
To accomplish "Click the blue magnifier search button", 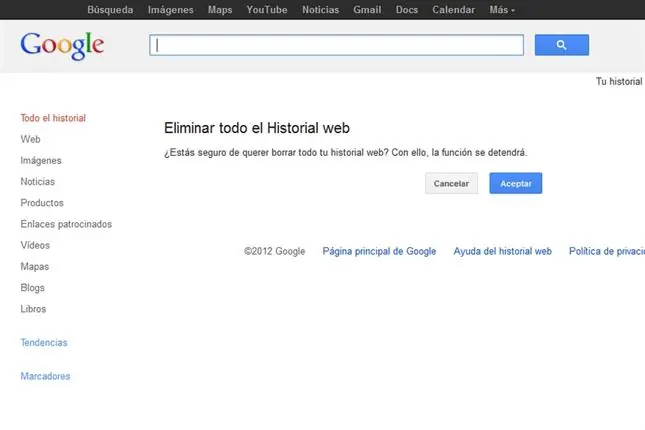I will point(561,45).
